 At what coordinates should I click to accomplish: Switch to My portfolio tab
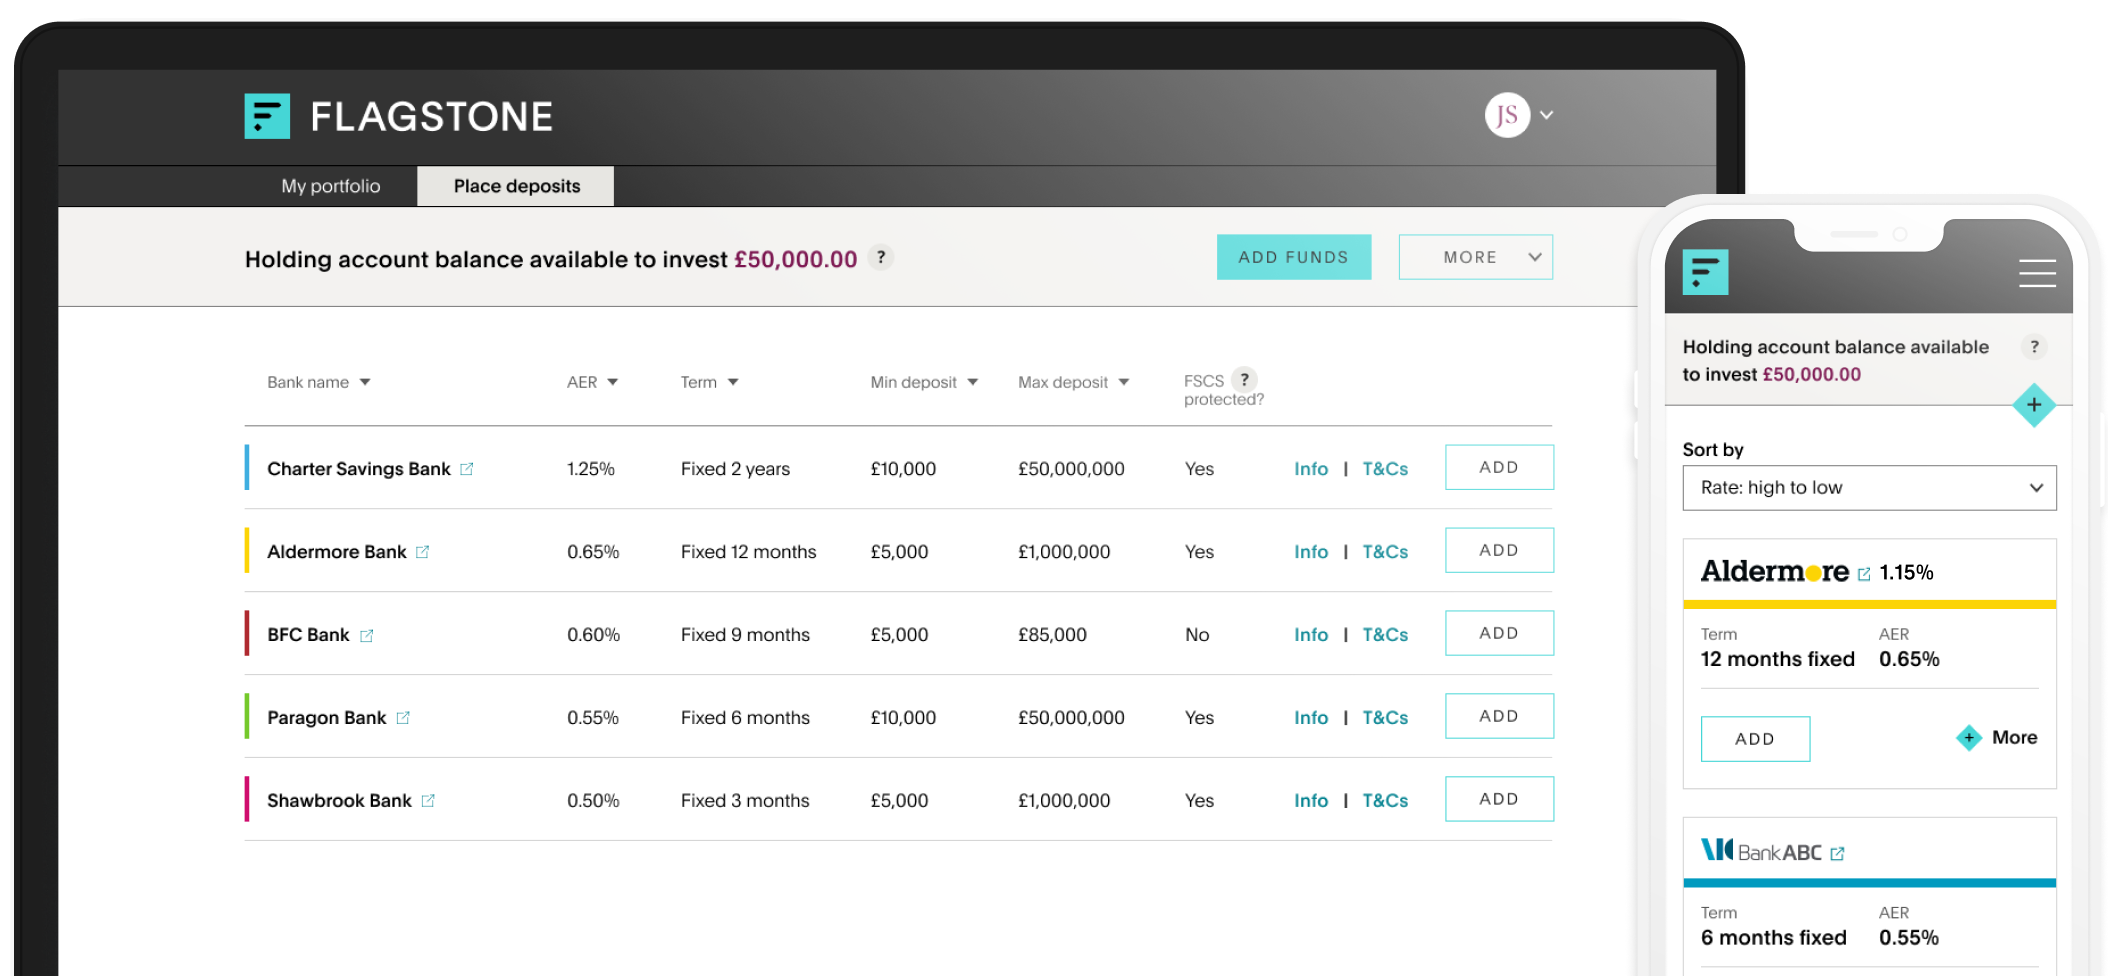pos(331,186)
